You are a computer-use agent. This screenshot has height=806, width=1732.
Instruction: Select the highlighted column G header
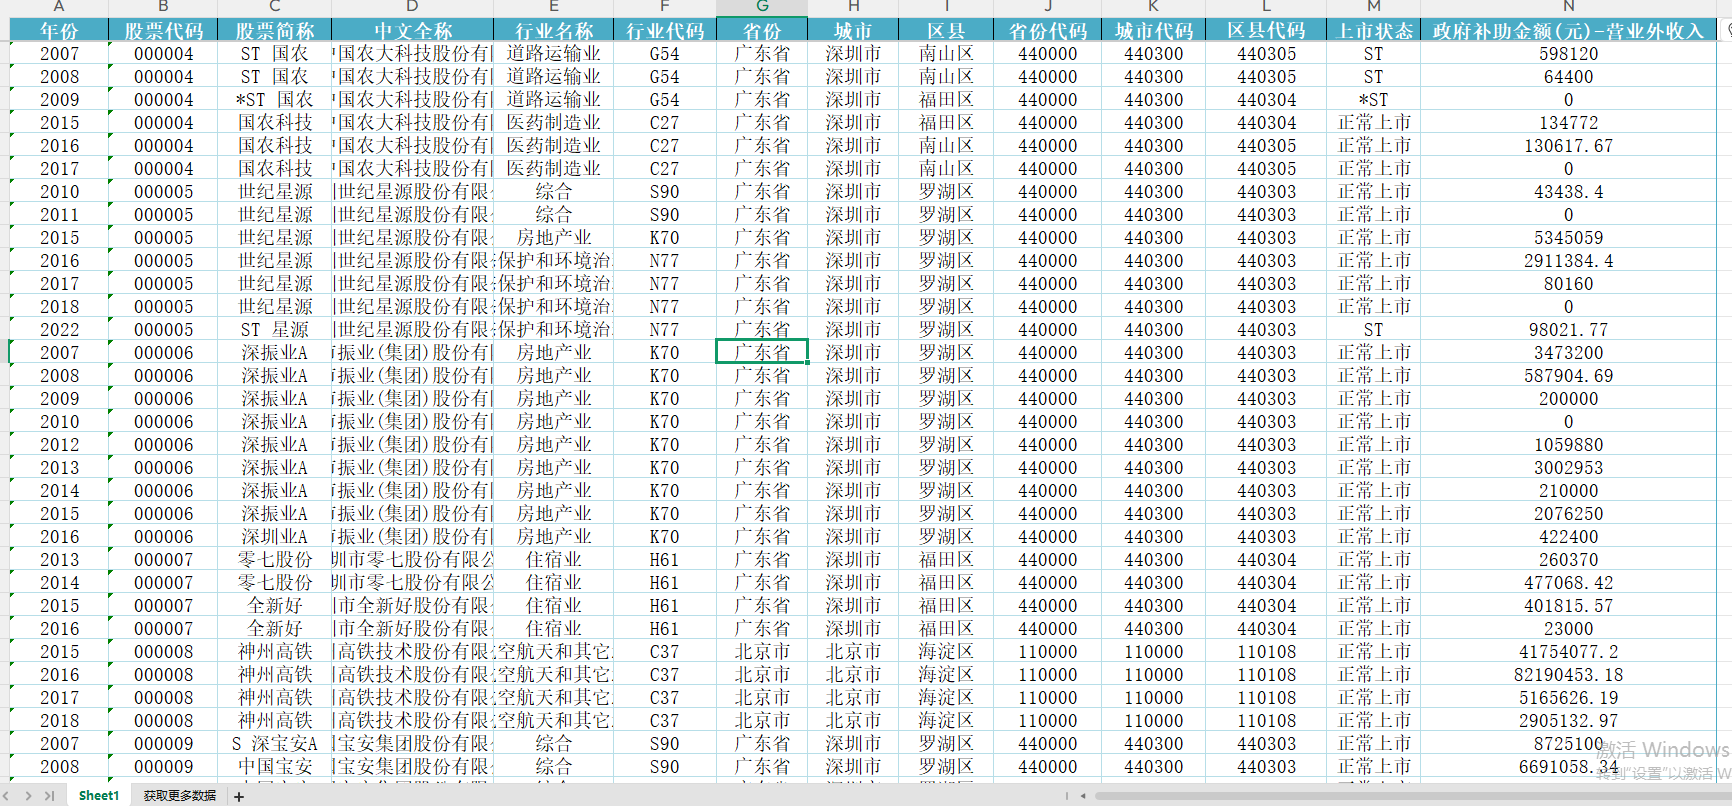tap(762, 7)
